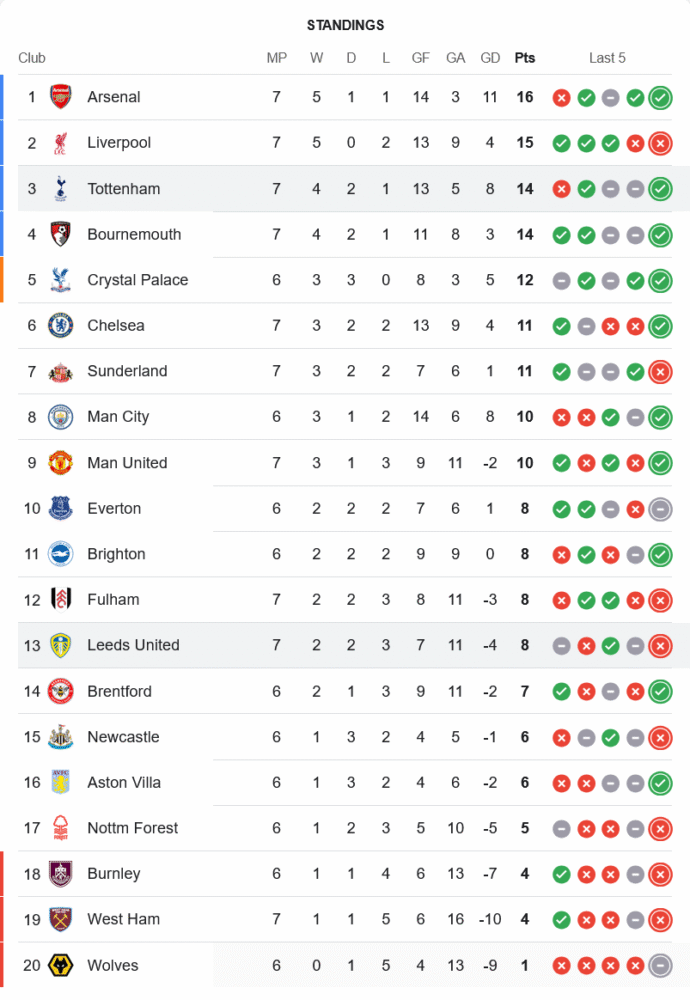The width and height of the screenshot is (690, 1000).
Task: Click the STANDINGS heading
Action: pyautogui.click(x=345, y=25)
